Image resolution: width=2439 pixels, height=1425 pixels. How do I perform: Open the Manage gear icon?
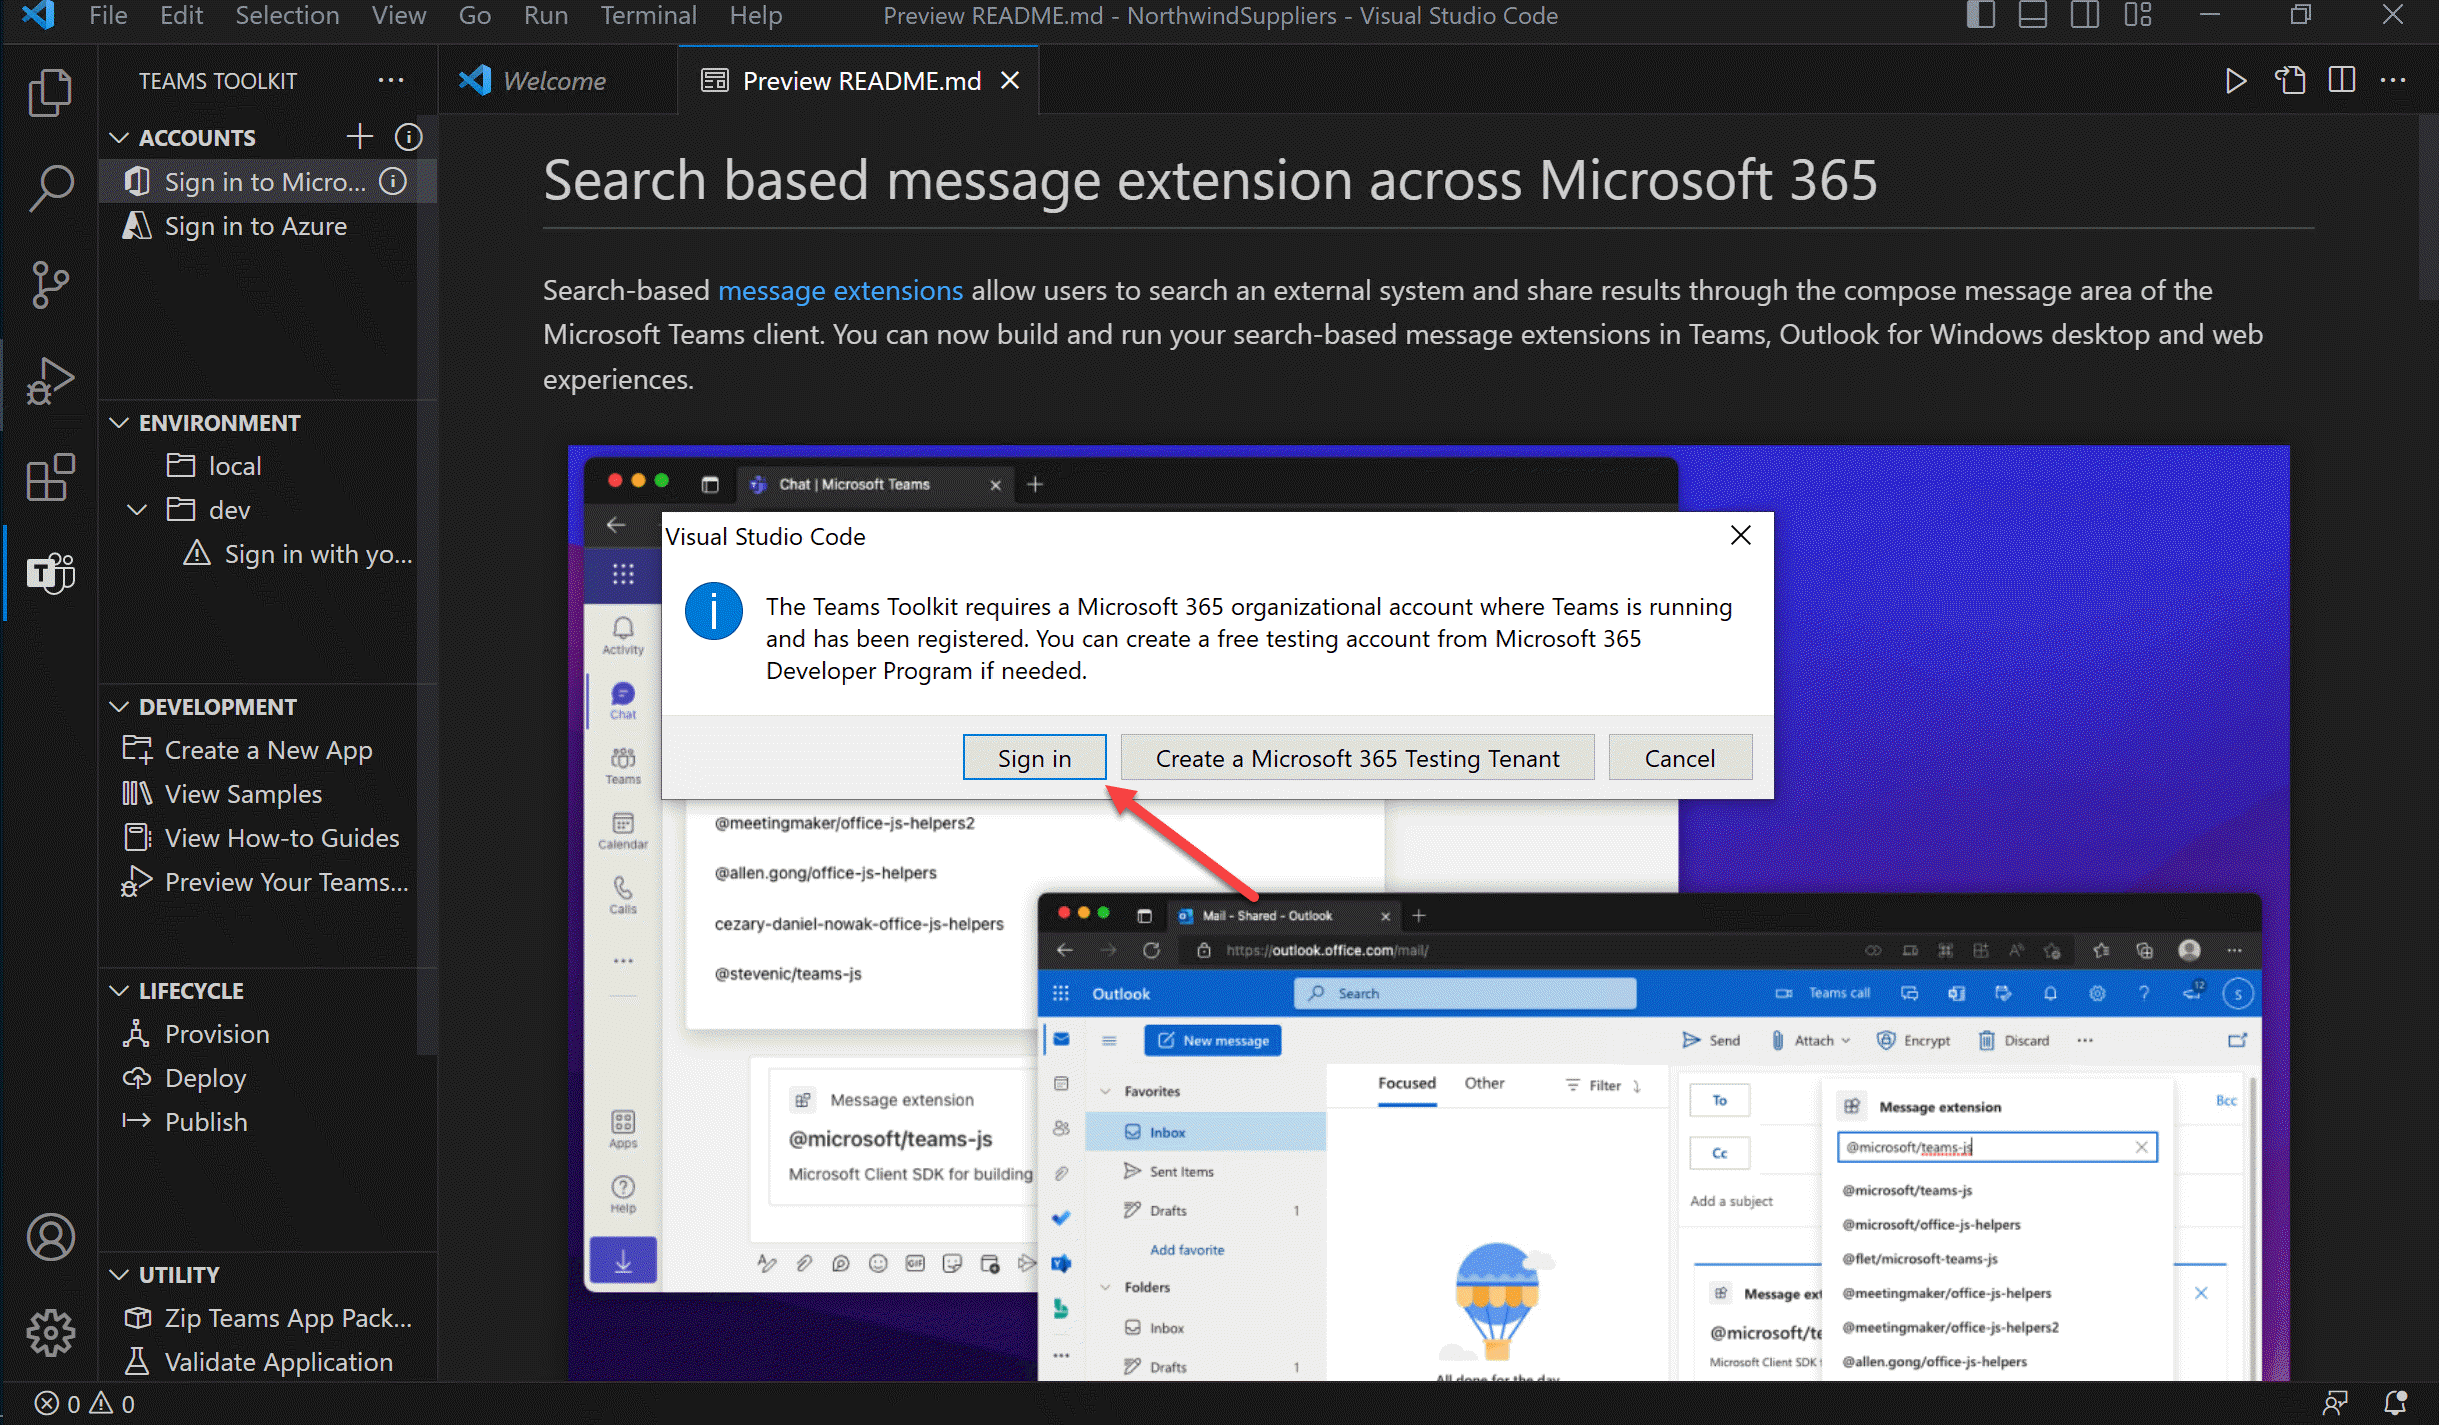tap(50, 1333)
